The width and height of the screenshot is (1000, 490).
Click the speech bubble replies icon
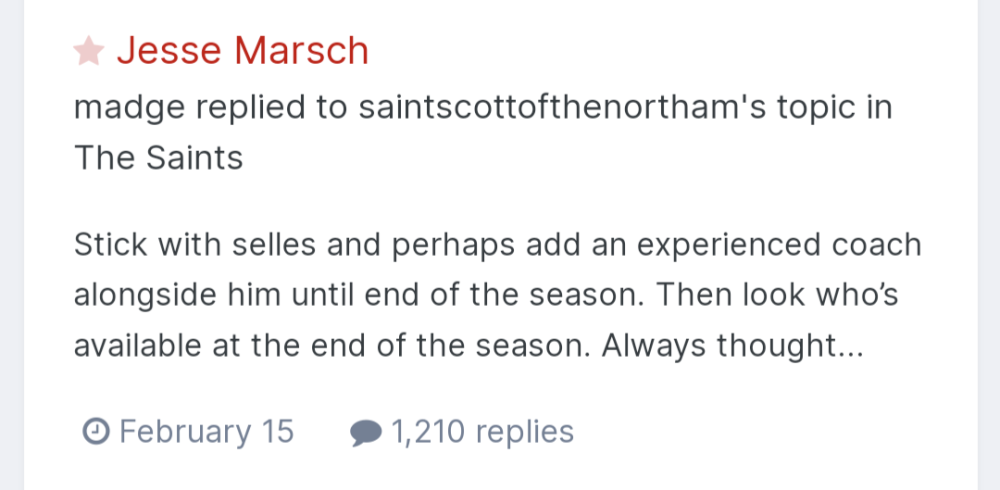(365, 432)
